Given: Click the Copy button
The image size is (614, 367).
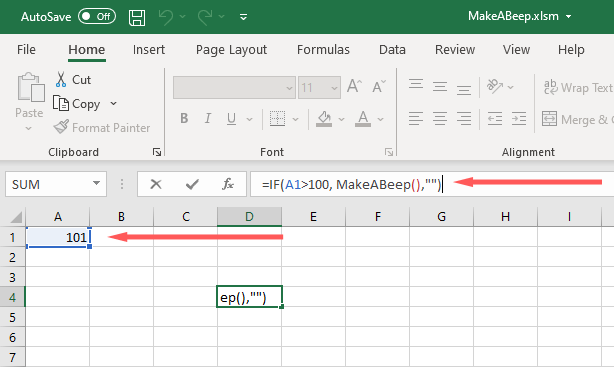Looking at the screenshot, I should [x=77, y=104].
